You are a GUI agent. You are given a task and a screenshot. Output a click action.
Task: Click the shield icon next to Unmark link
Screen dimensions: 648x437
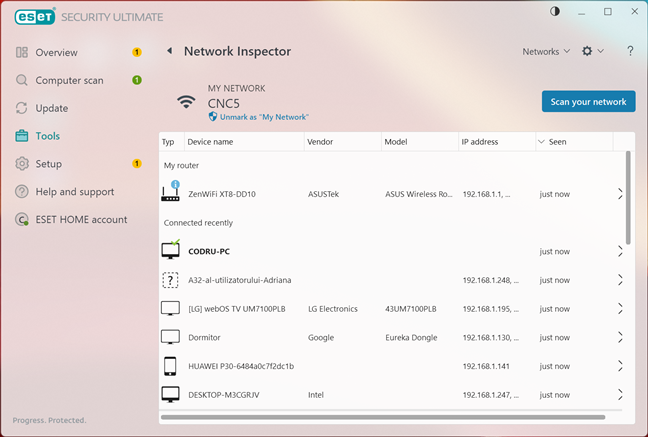coord(212,117)
